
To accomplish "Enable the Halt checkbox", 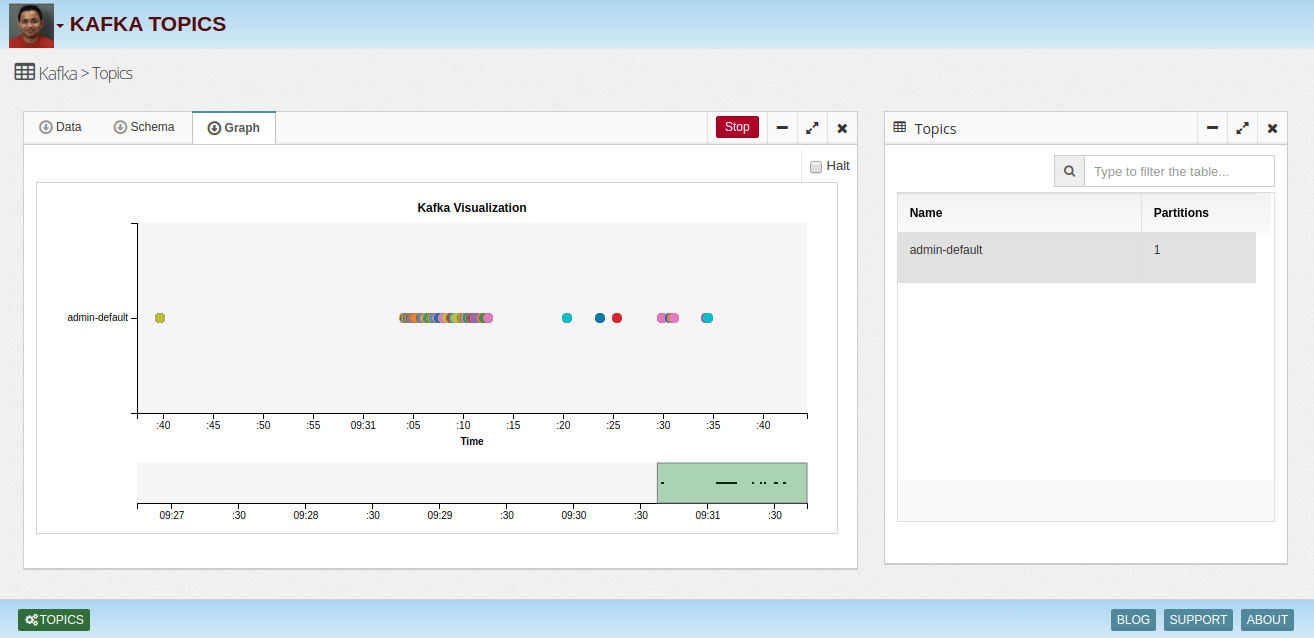I will (816, 167).
